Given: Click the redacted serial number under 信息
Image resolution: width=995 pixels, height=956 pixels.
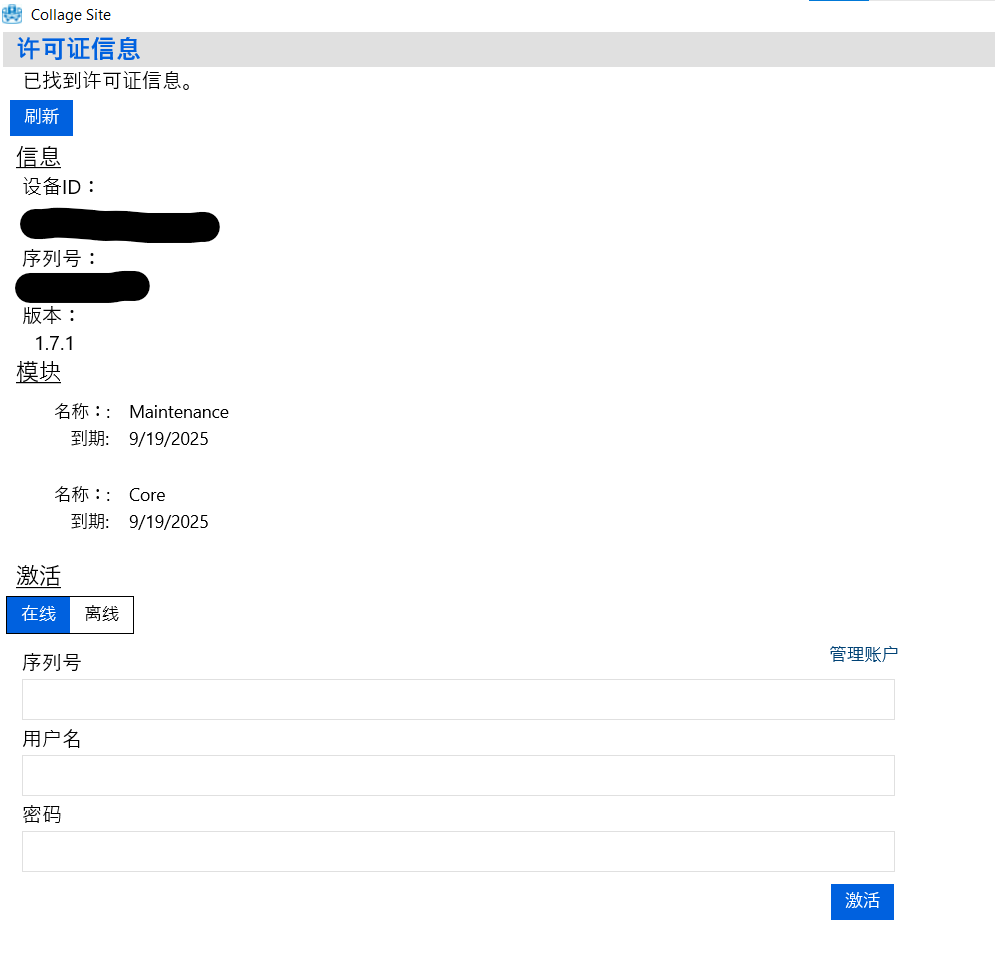Looking at the screenshot, I should pos(83,286).
